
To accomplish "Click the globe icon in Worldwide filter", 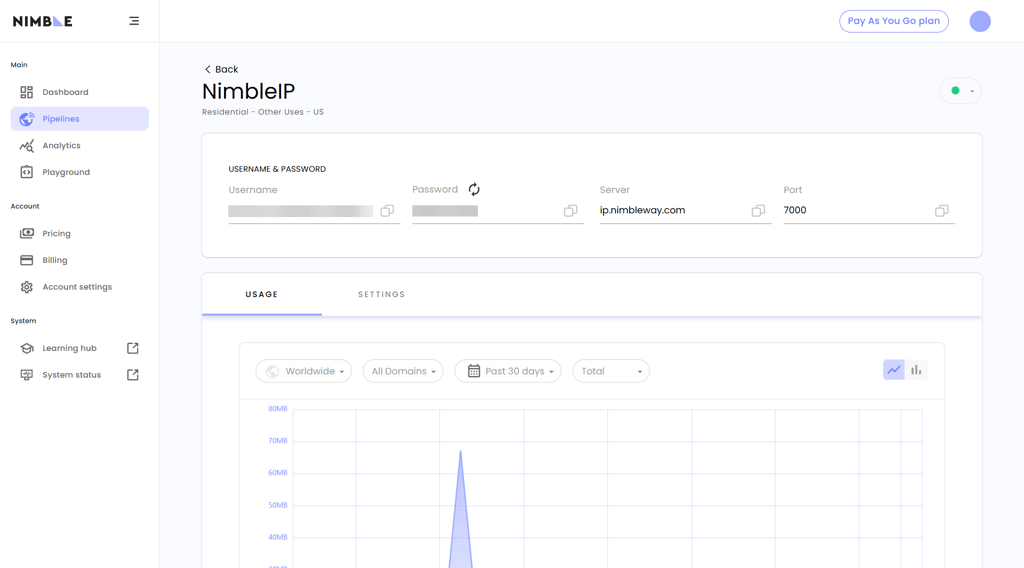I will point(272,371).
